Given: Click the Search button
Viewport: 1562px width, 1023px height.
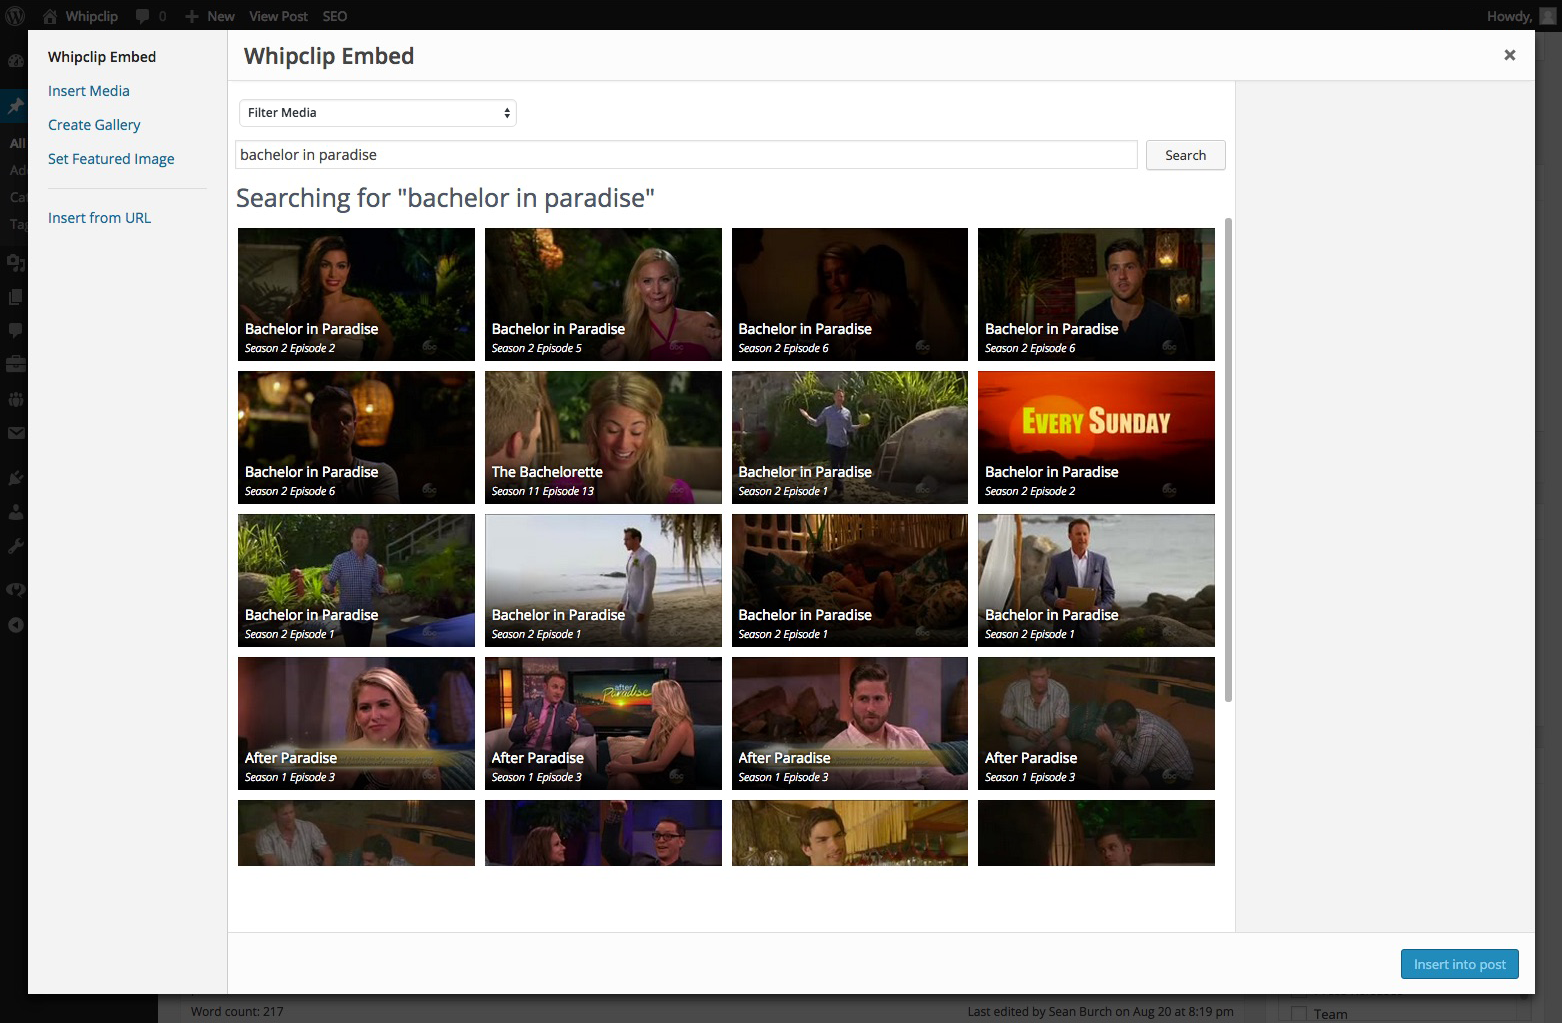Looking at the screenshot, I should pyautogui.click(x=1185, y=155).
